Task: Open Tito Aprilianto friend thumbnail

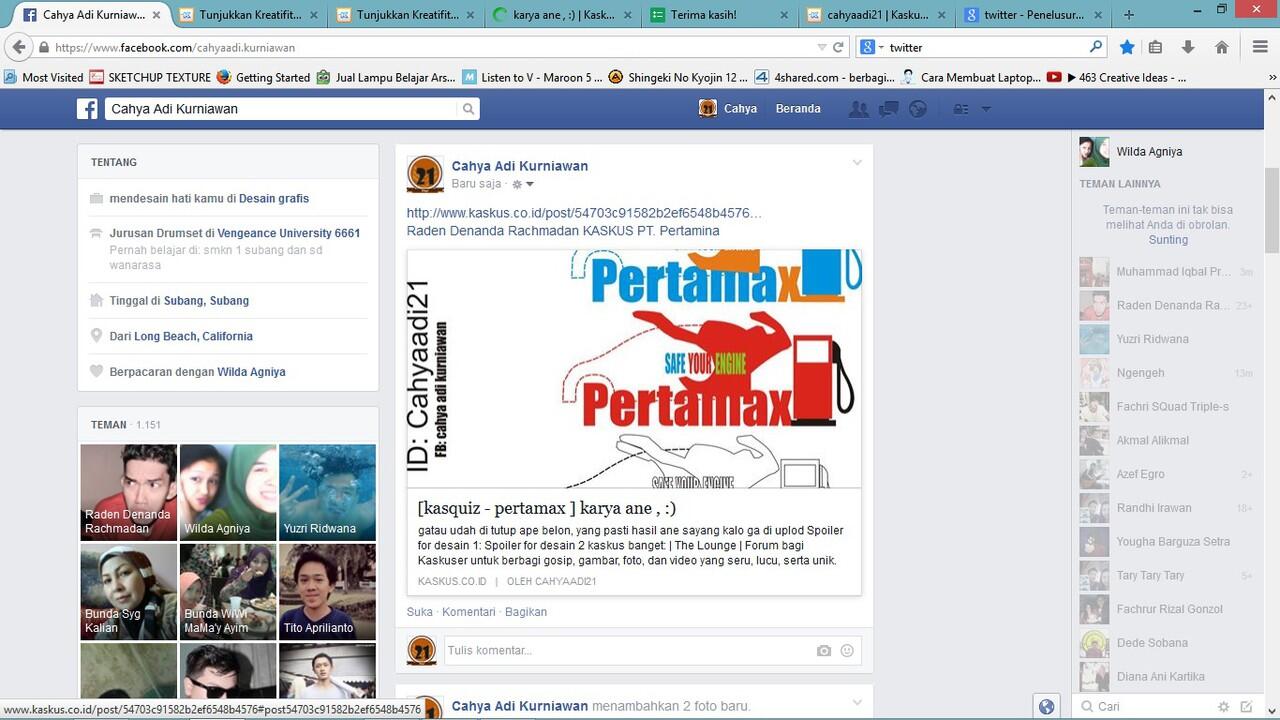Action: 327,592
